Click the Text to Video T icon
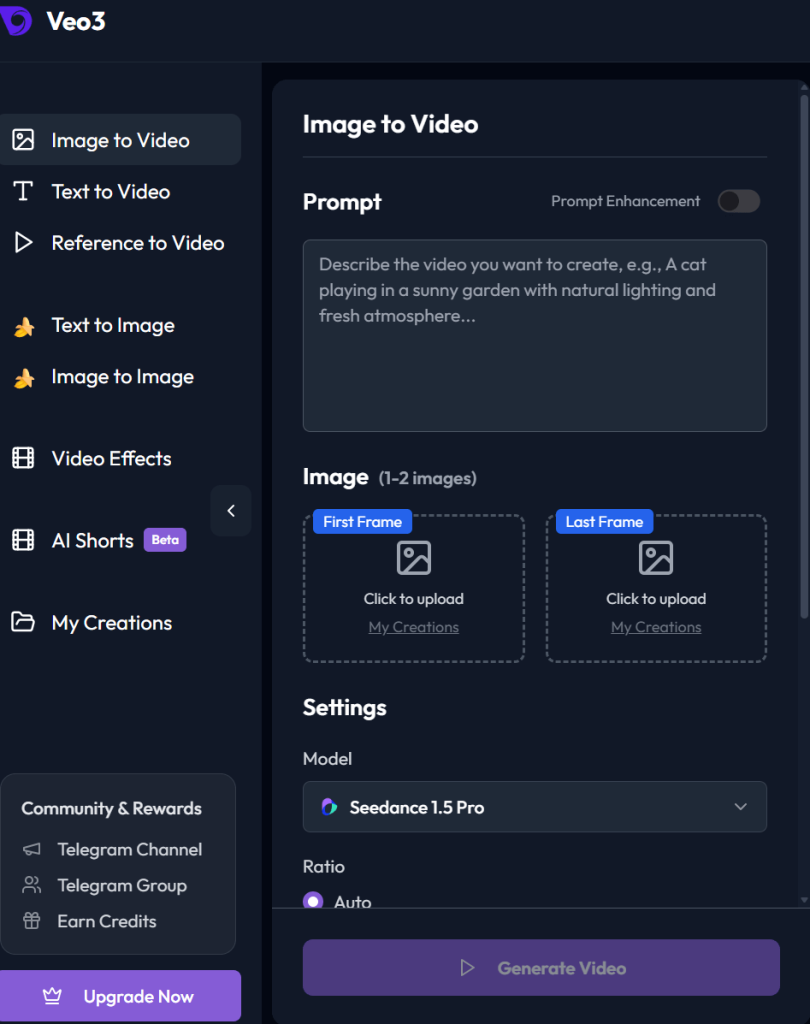 tap(23, 192)
